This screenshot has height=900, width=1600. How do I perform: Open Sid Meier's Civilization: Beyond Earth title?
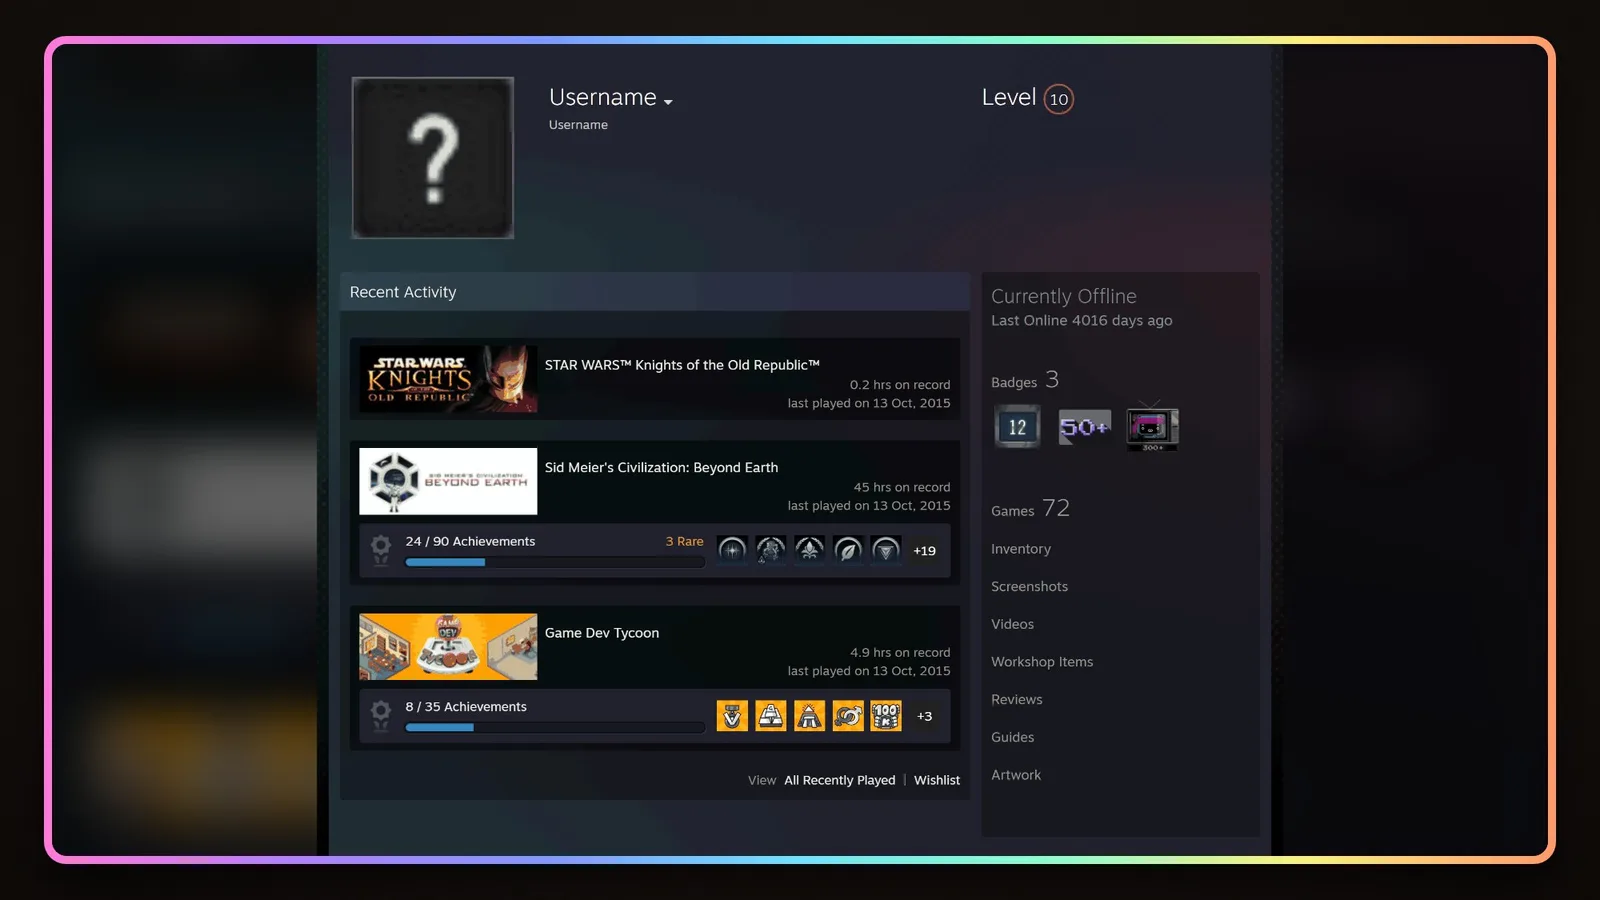click(x=661, y=468)
